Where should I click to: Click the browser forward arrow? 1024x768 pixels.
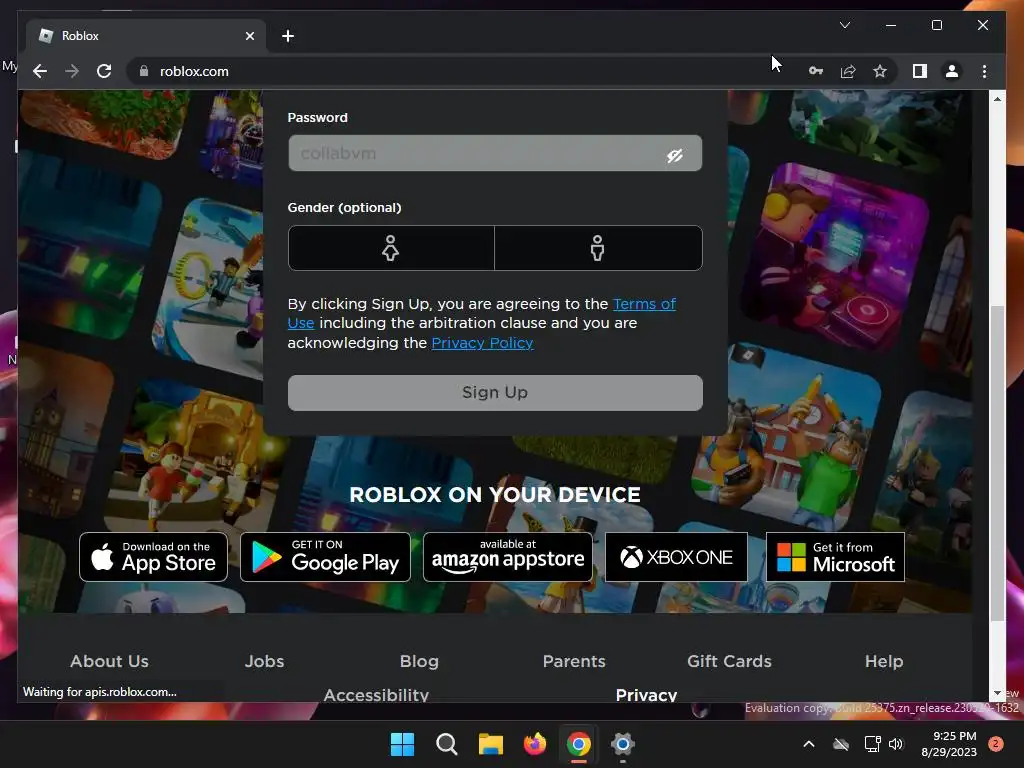(72, 71)
